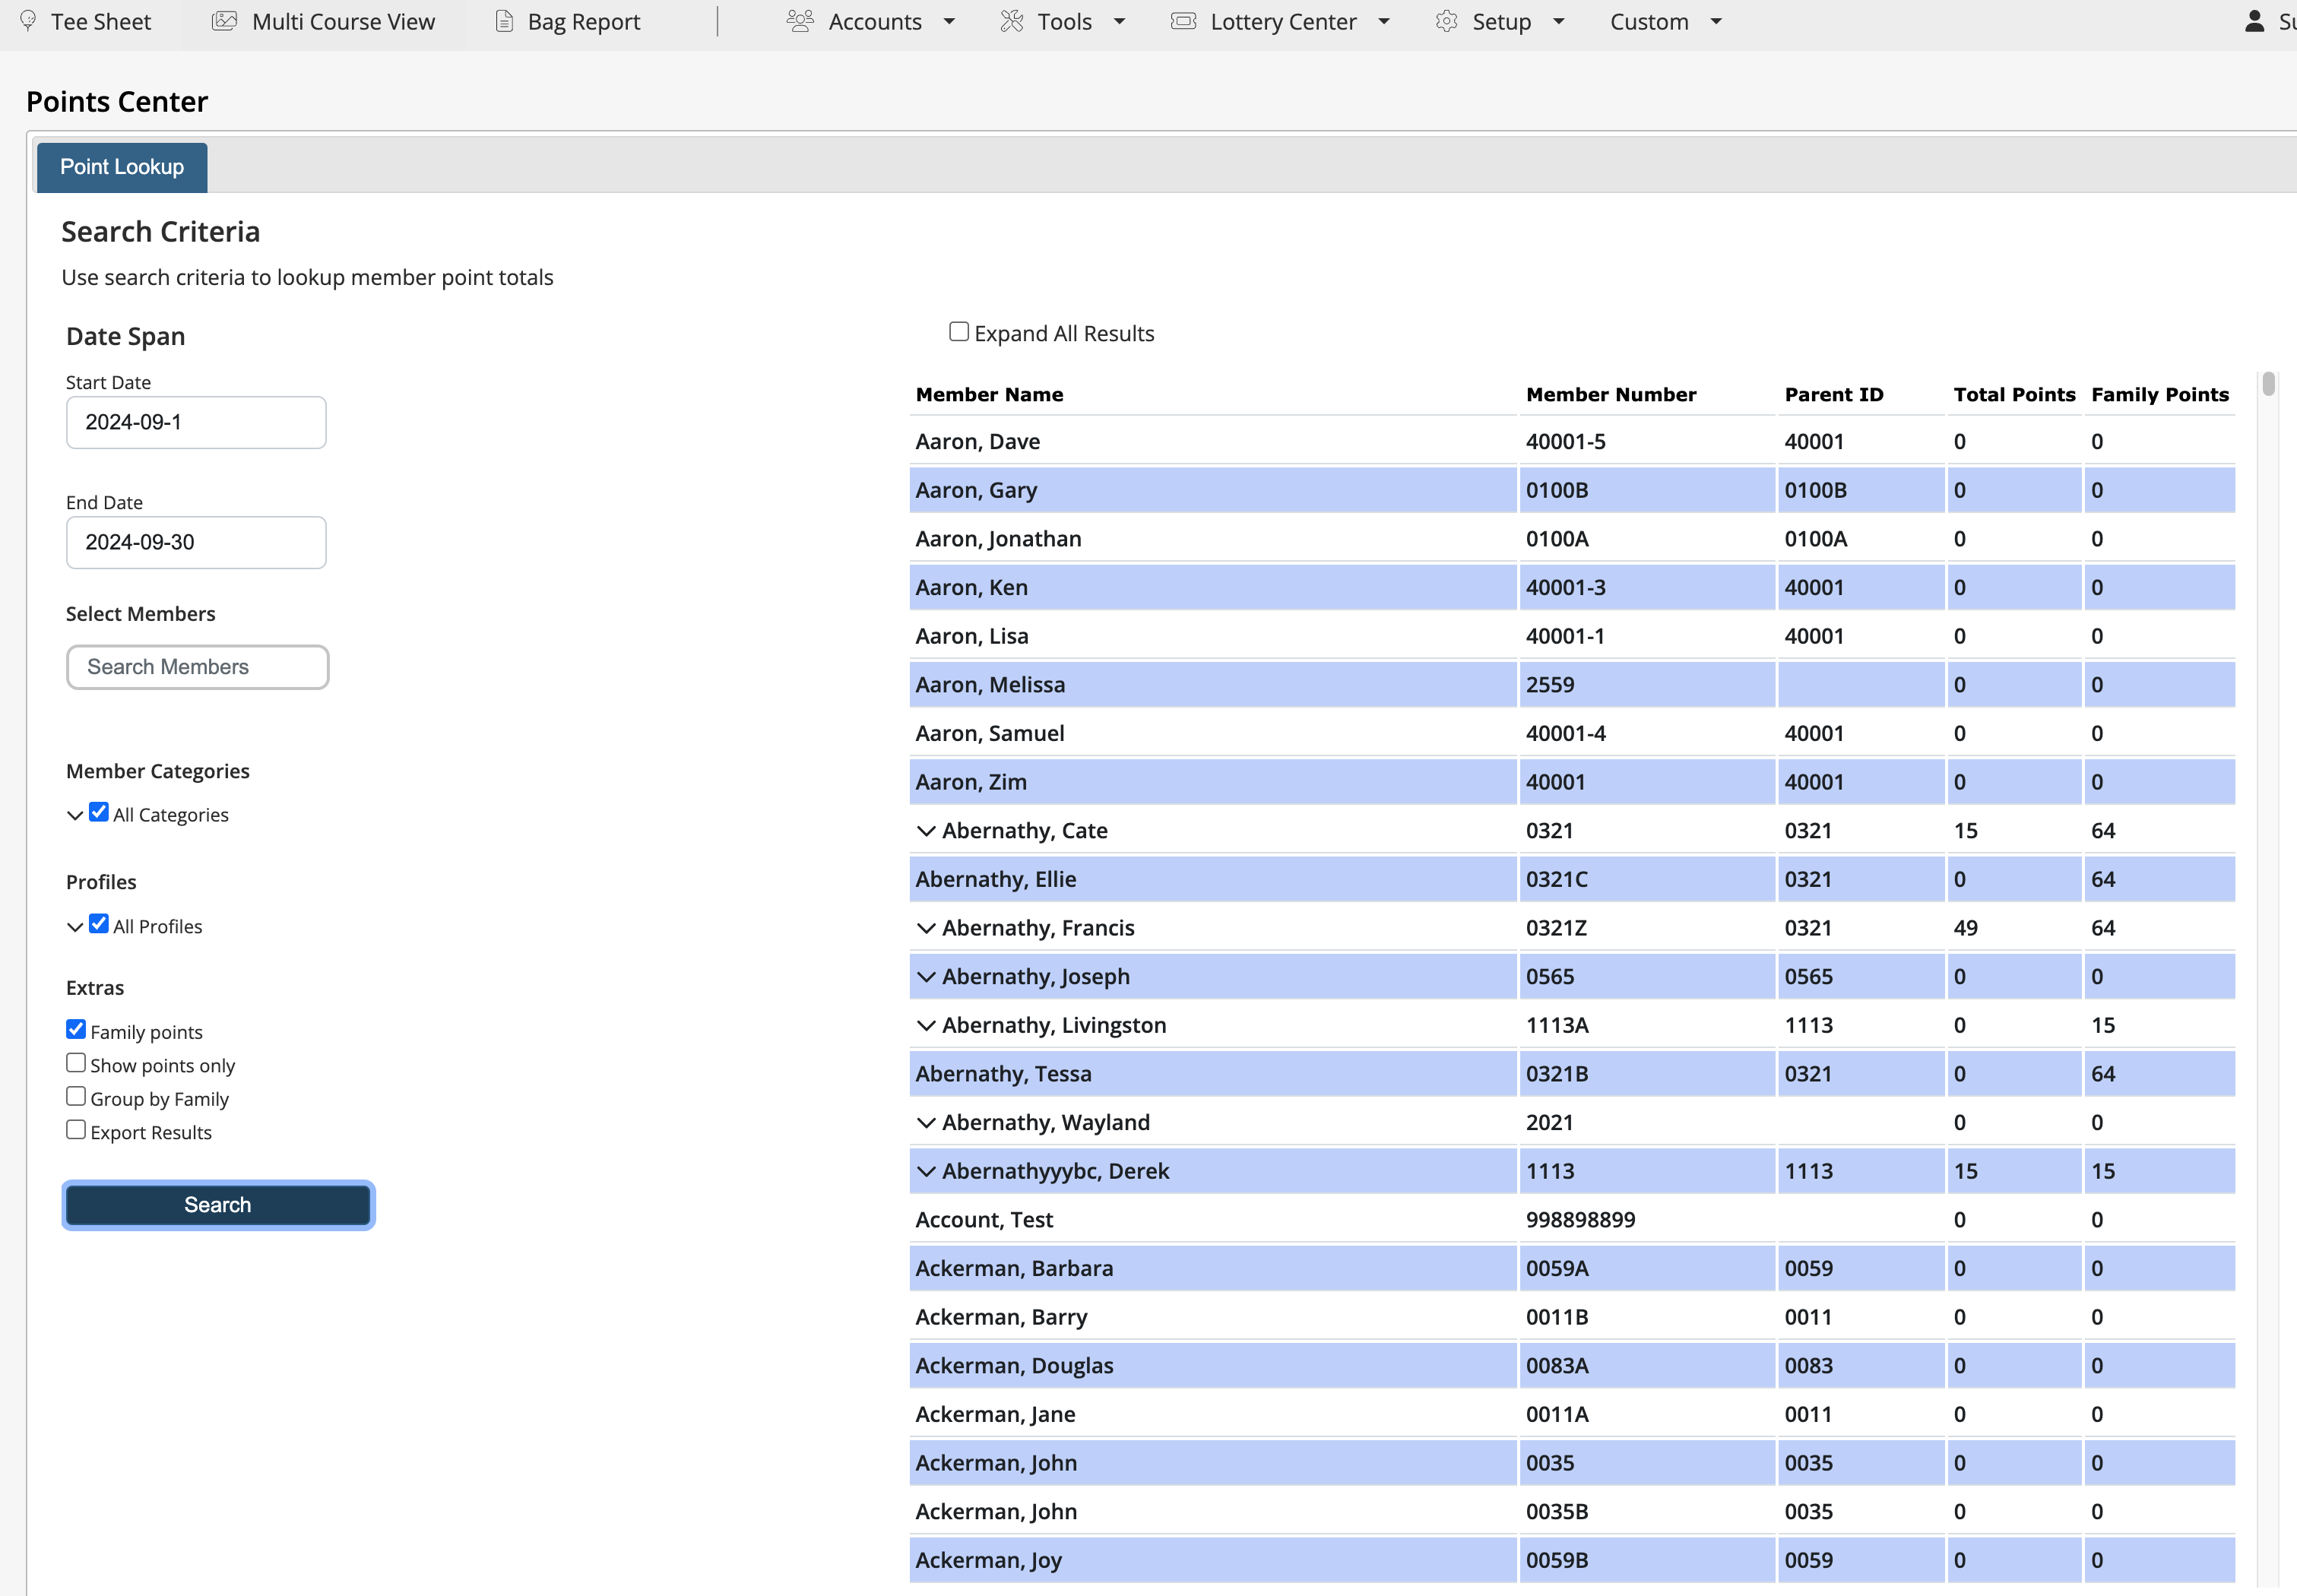The height and width of the screenshot is (1596, 2297).
Task: Open the Bag Report page
Action: [584, 22]
